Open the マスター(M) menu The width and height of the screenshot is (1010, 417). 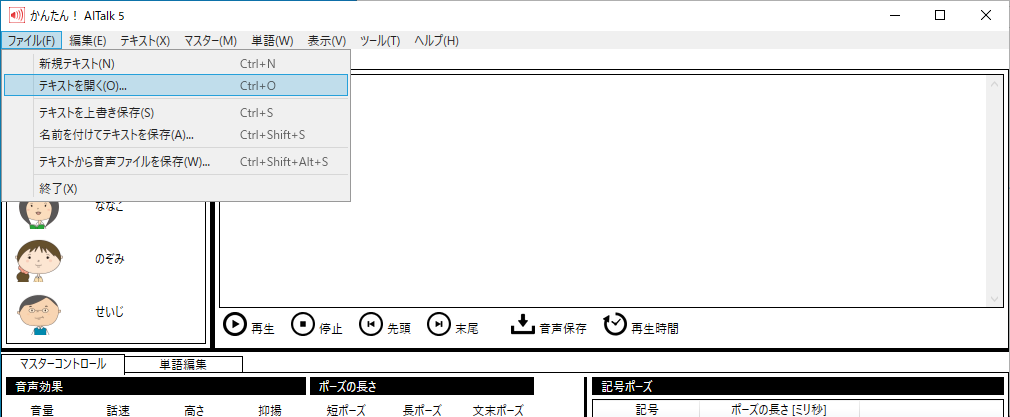pyautogui.click(x=211, y=41)
